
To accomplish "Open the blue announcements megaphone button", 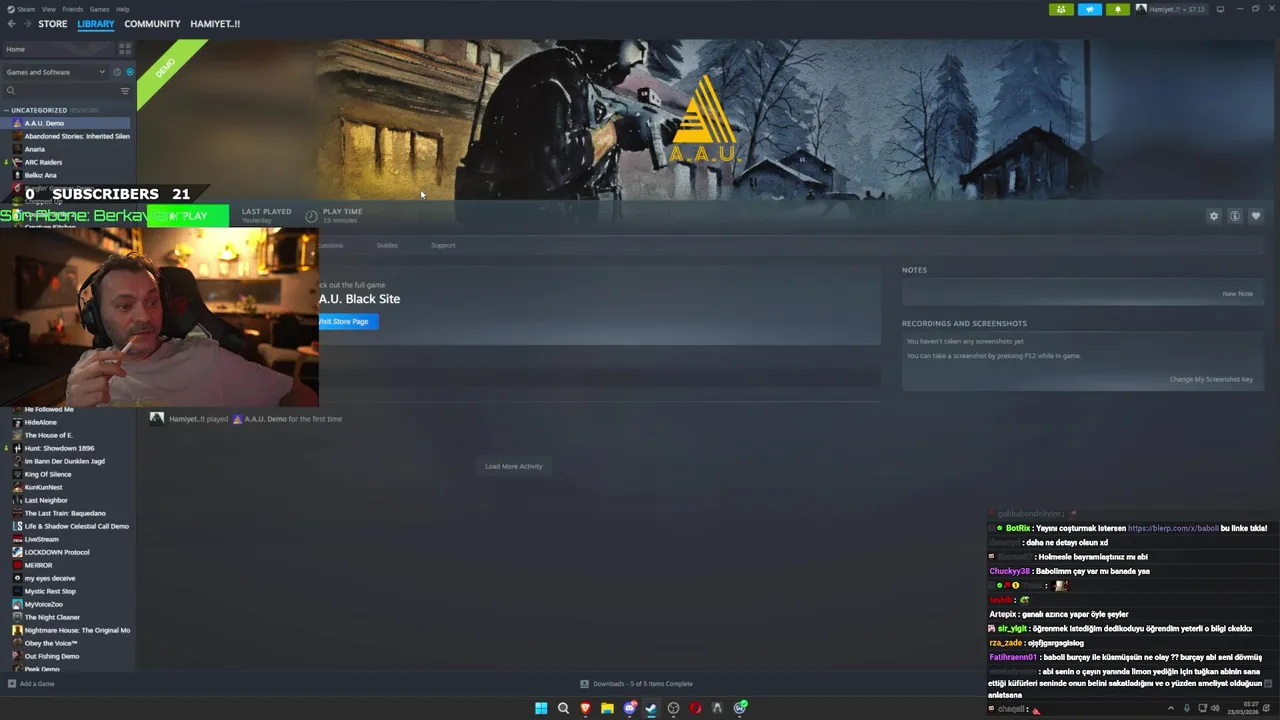I will pos(1089,9).
